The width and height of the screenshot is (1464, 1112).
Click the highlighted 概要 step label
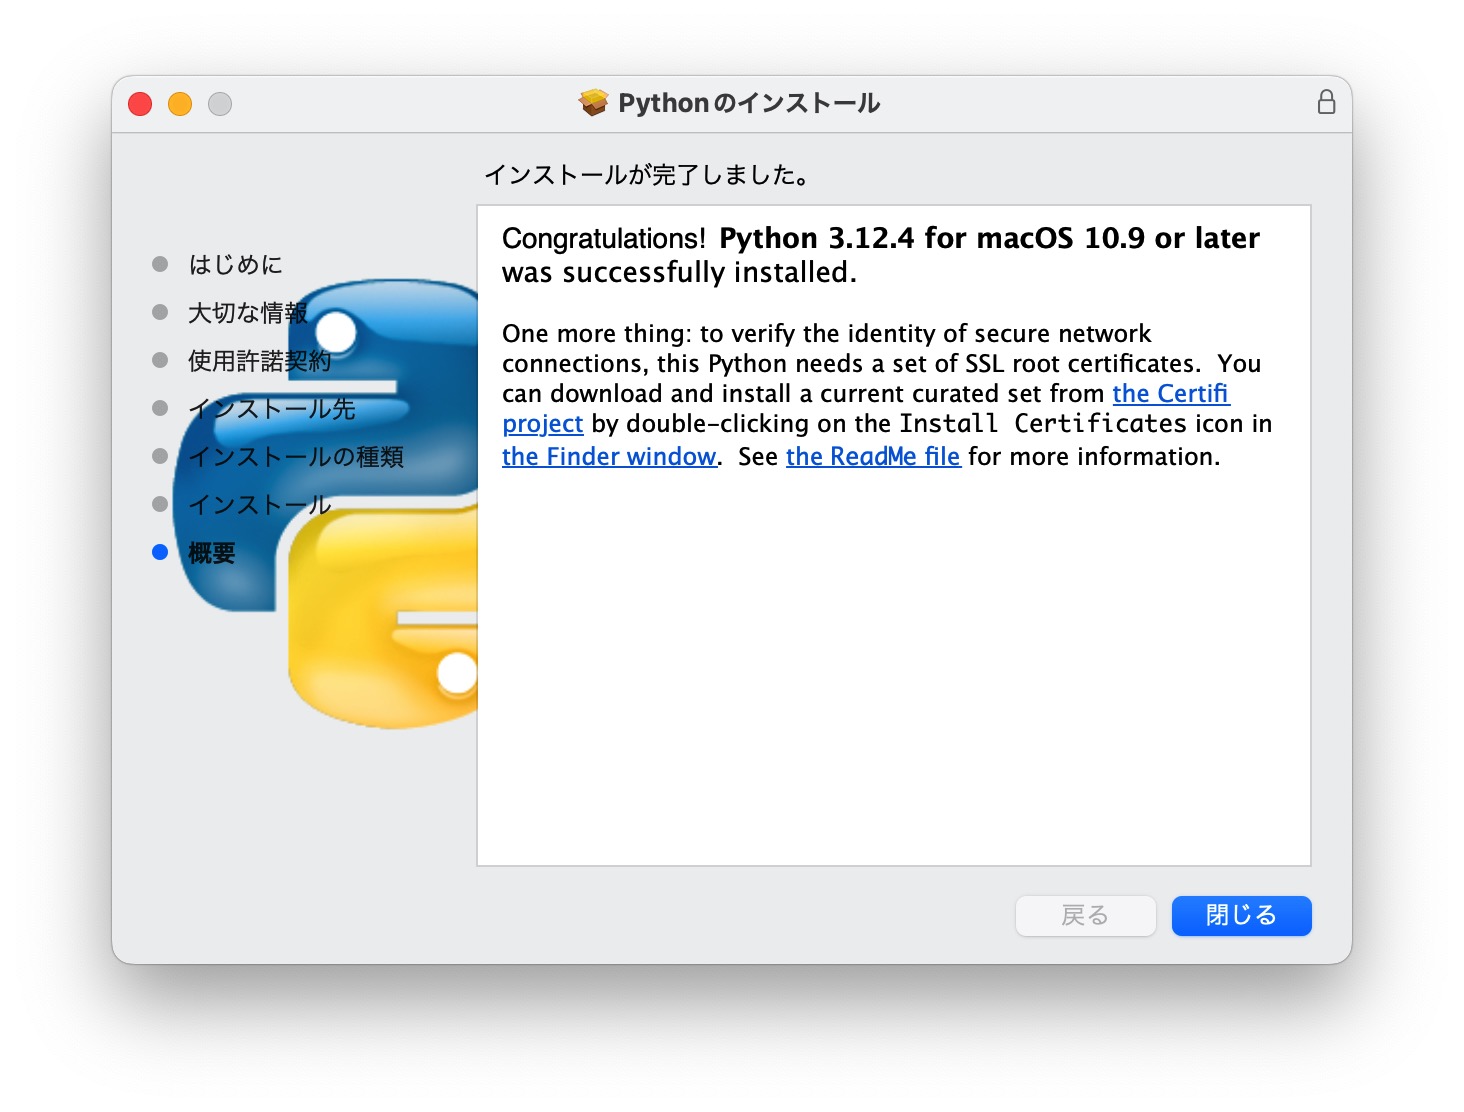[212, 553]
